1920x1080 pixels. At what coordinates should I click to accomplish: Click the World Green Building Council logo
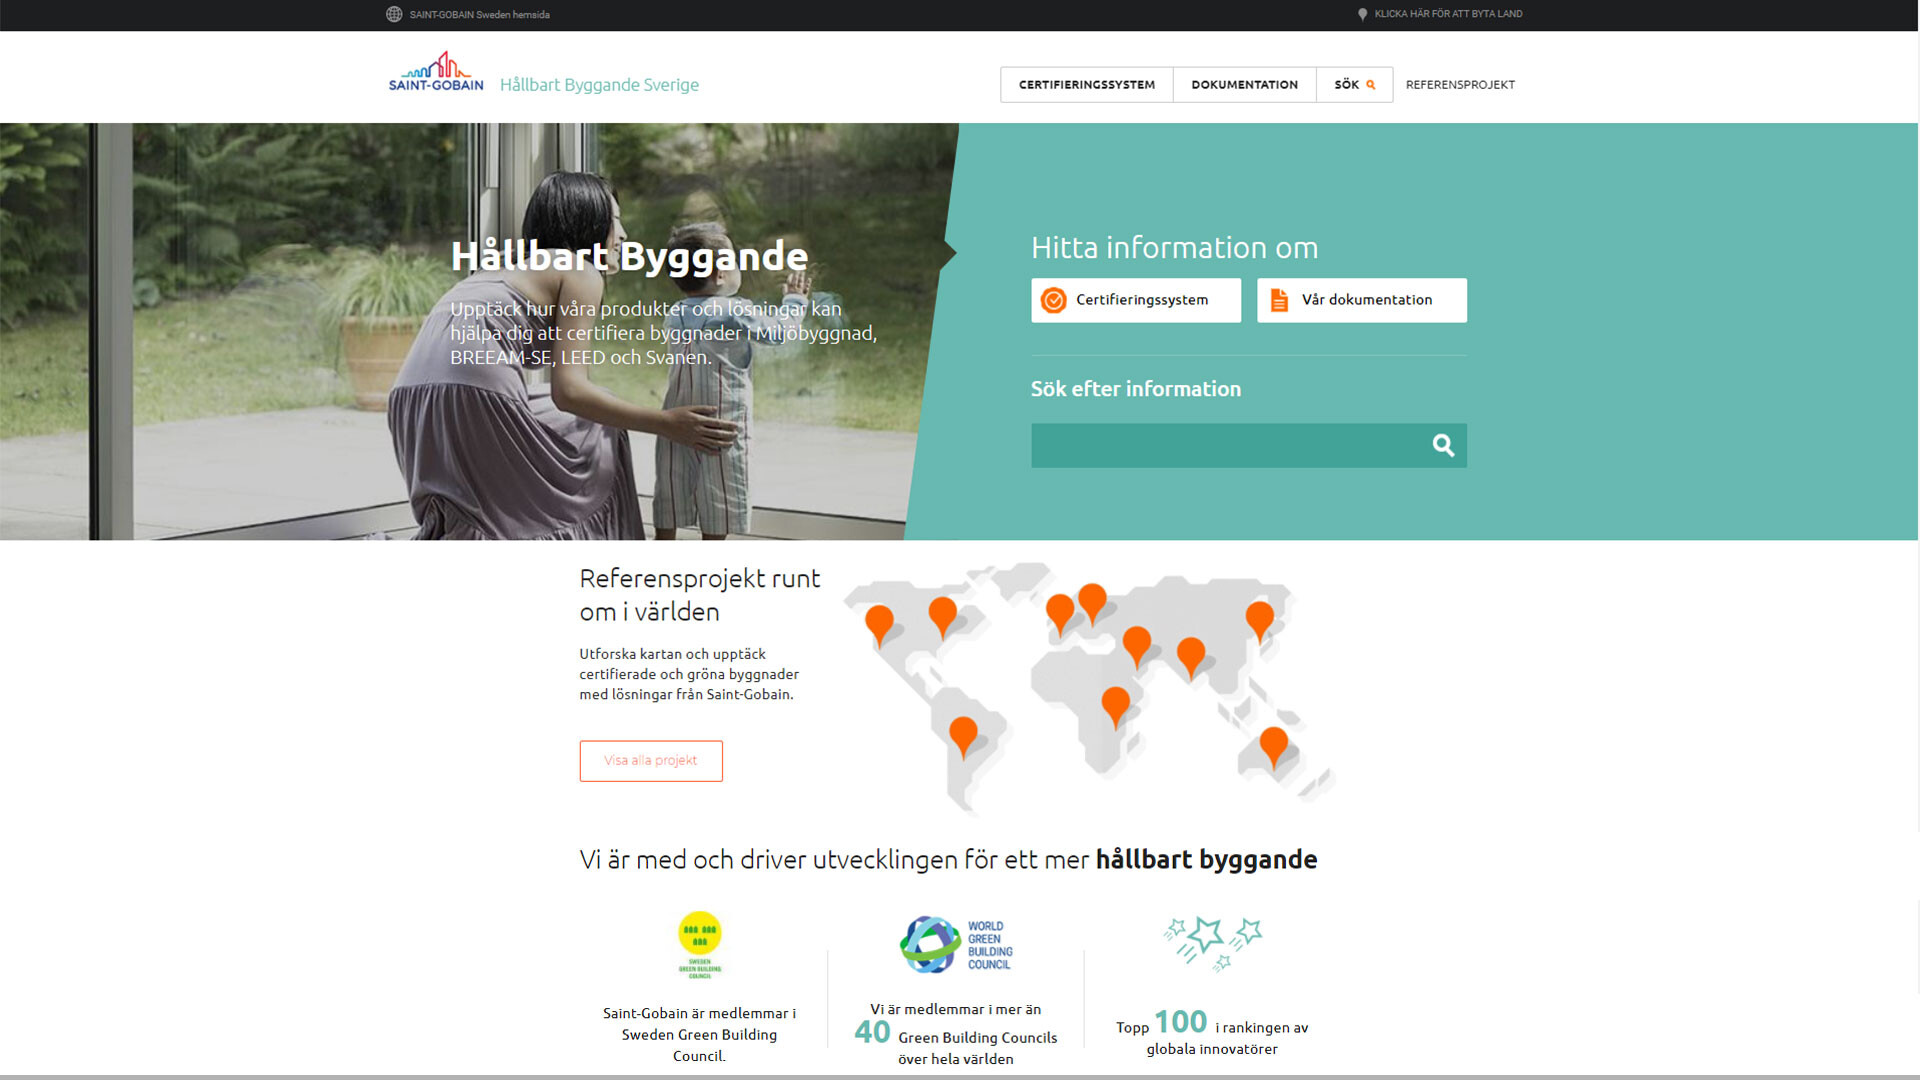[x=957, y=945]
